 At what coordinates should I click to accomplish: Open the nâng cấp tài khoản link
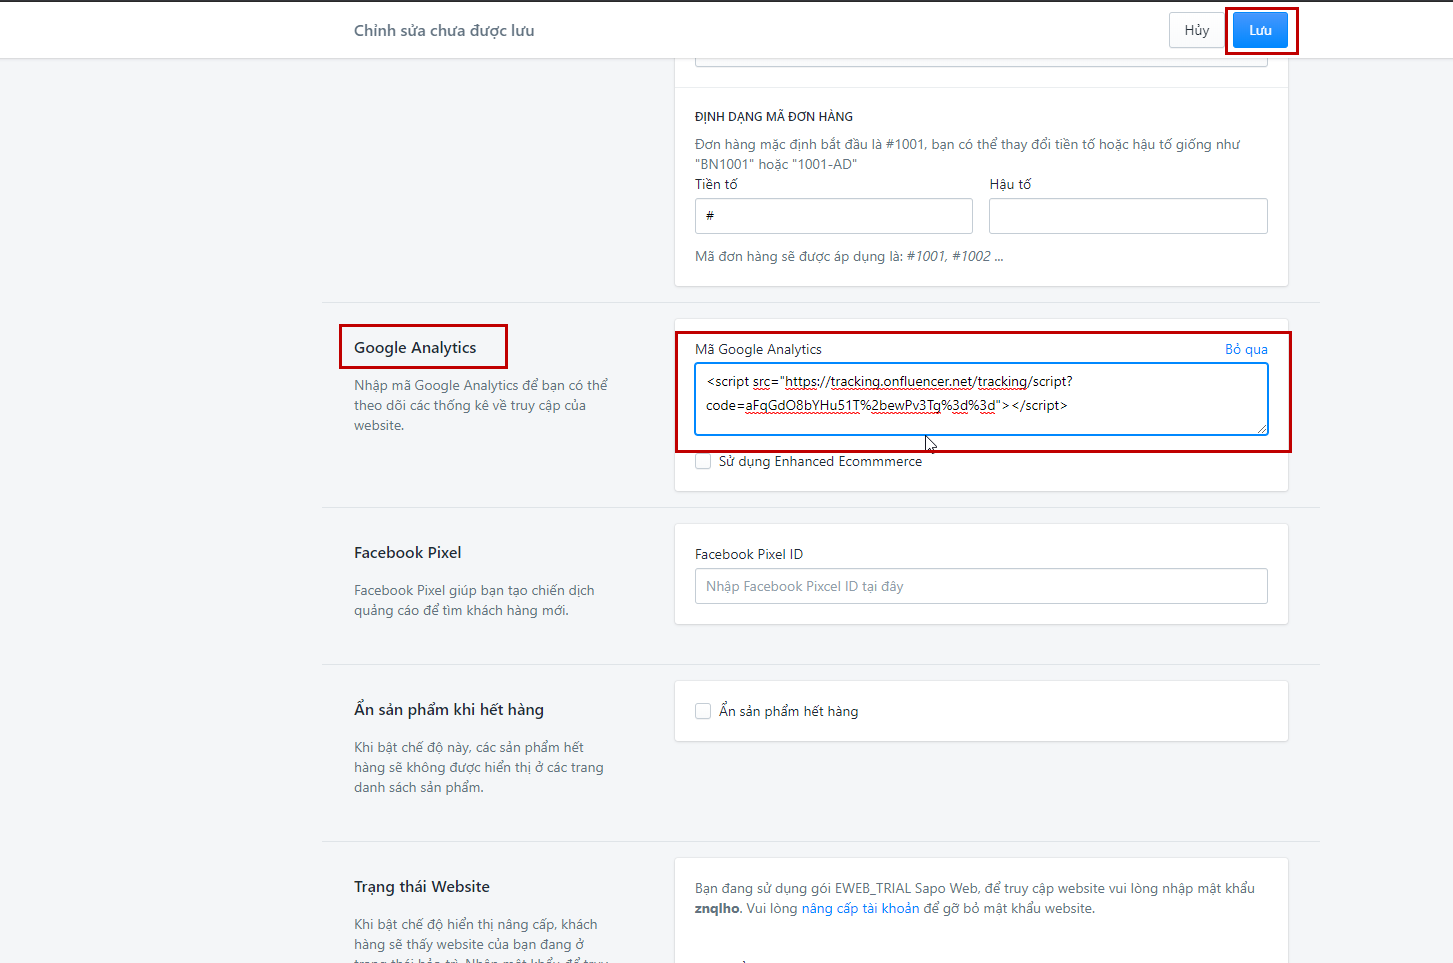pyautogui.click(x=860, y=908)
